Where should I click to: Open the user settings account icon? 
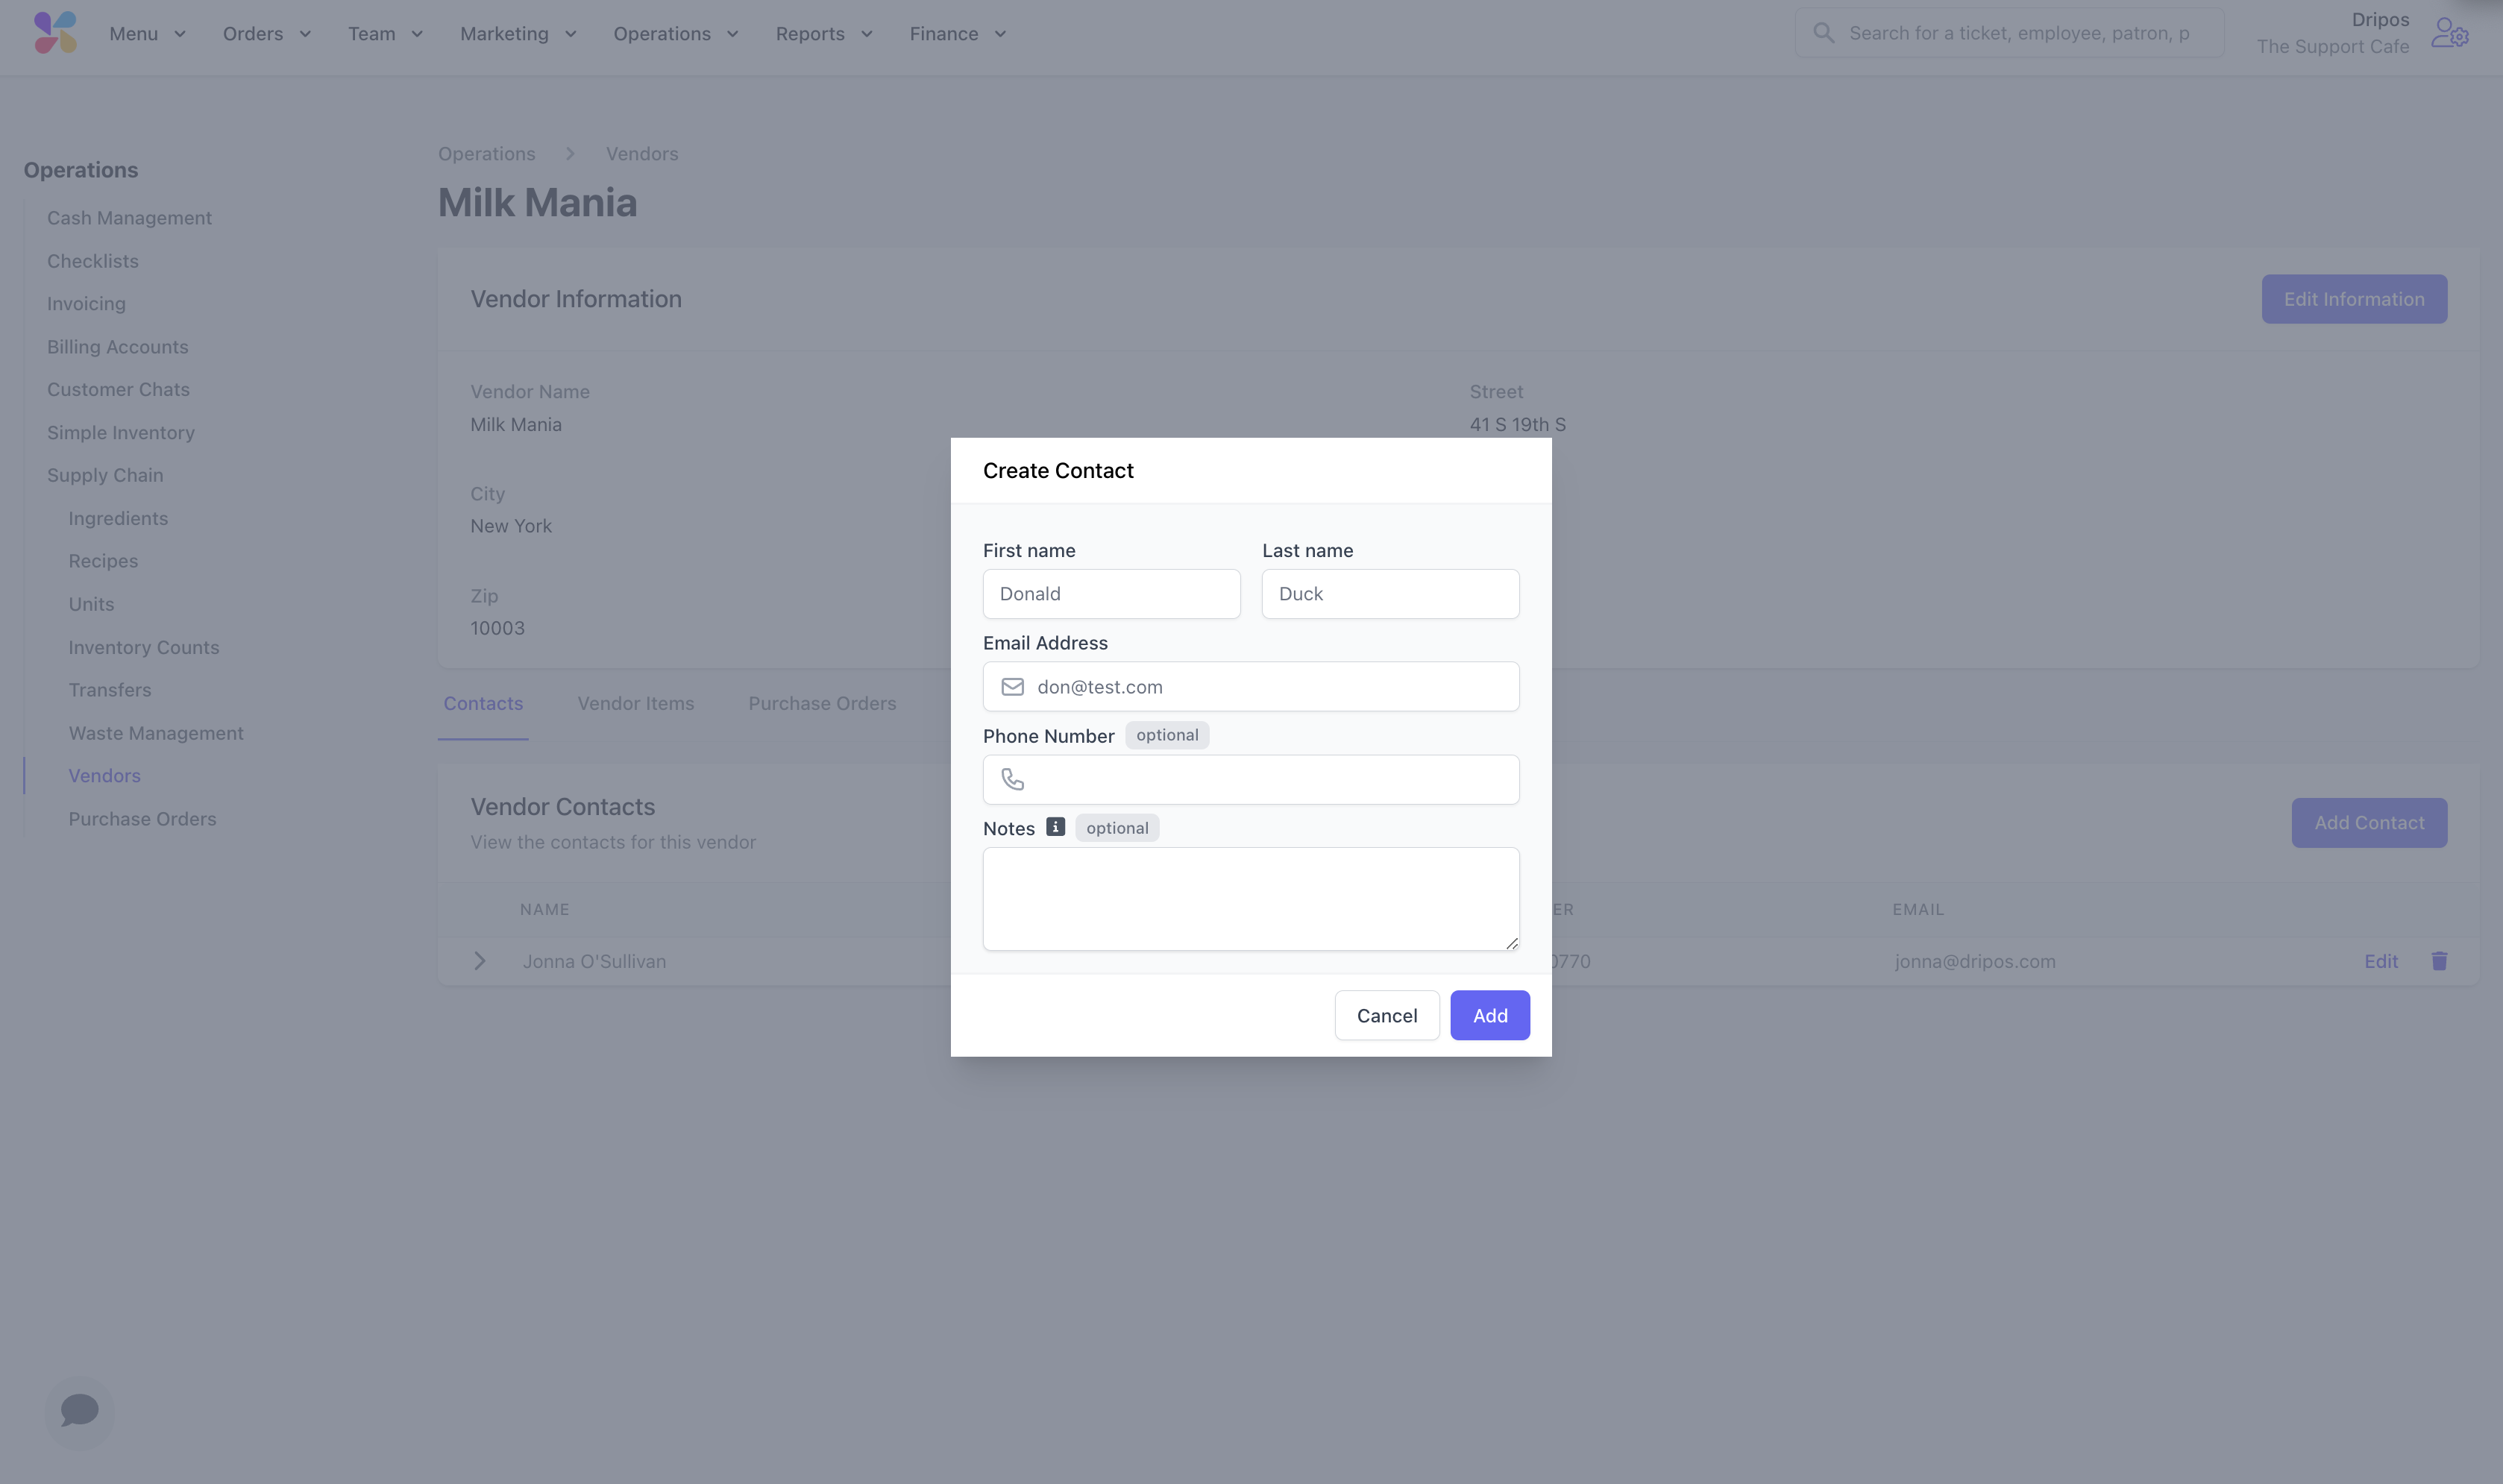pos(2450,33)
